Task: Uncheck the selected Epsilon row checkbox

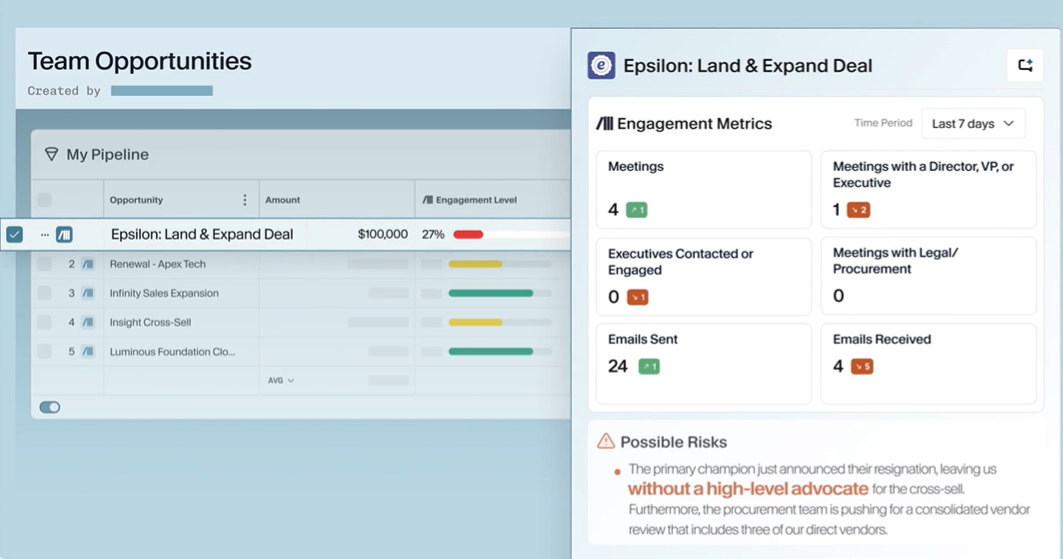Action: click(x=14, y=234)
